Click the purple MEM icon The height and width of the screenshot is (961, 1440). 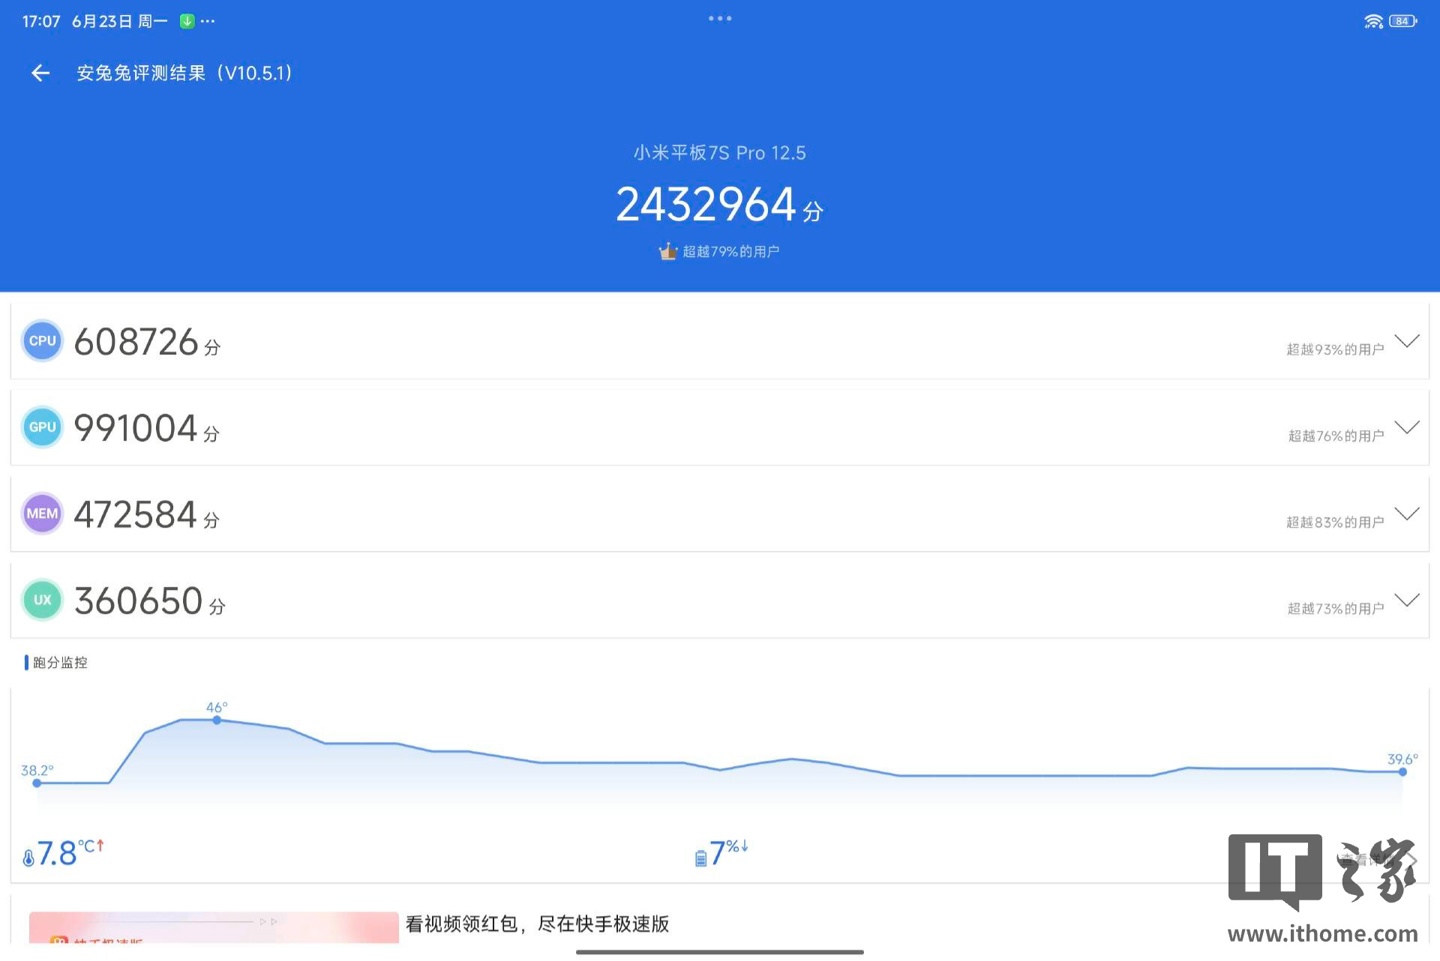(42, 514)
